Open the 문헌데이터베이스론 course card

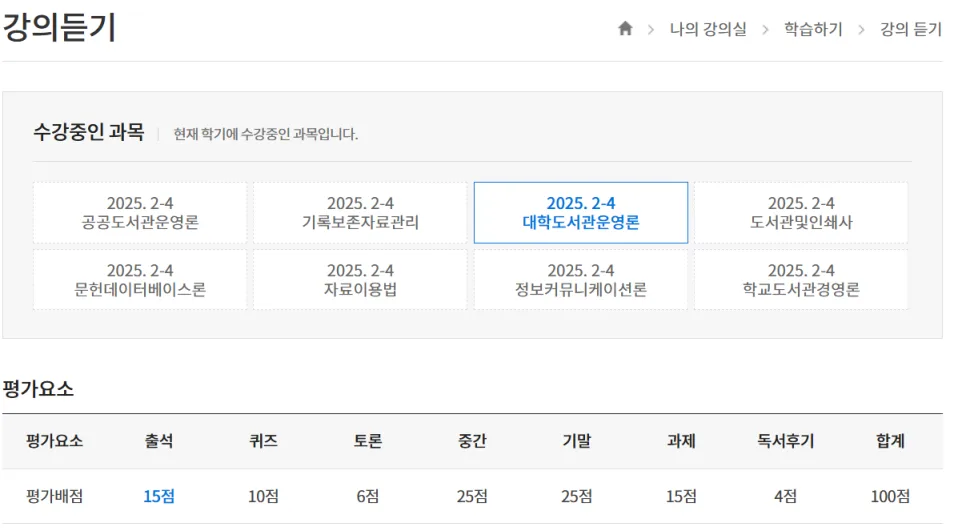tap(140, 280)
